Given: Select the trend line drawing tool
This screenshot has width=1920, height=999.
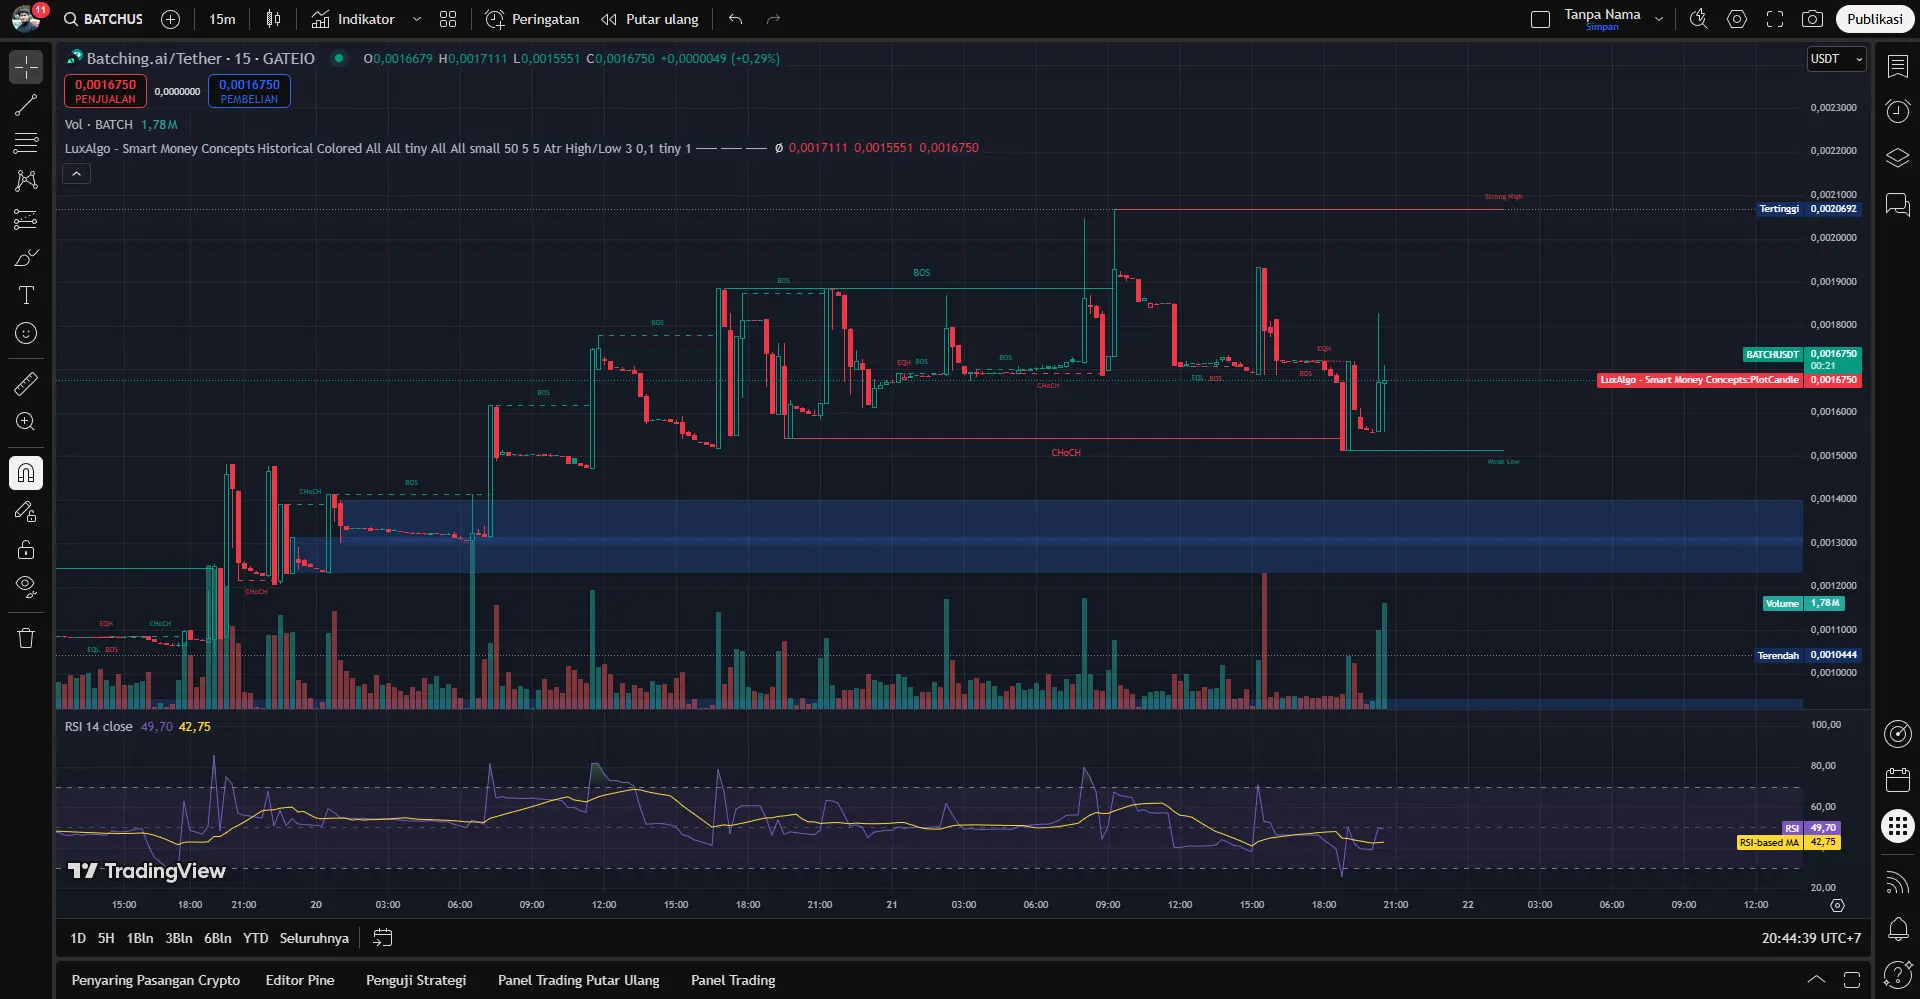Looking at the screenshot, I should 26,105.
